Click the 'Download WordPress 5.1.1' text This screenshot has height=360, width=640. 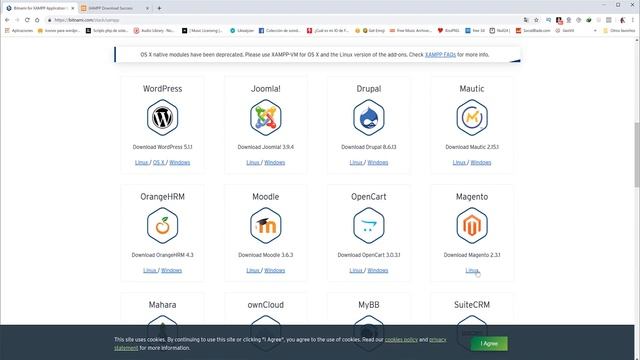click(162, 147)
